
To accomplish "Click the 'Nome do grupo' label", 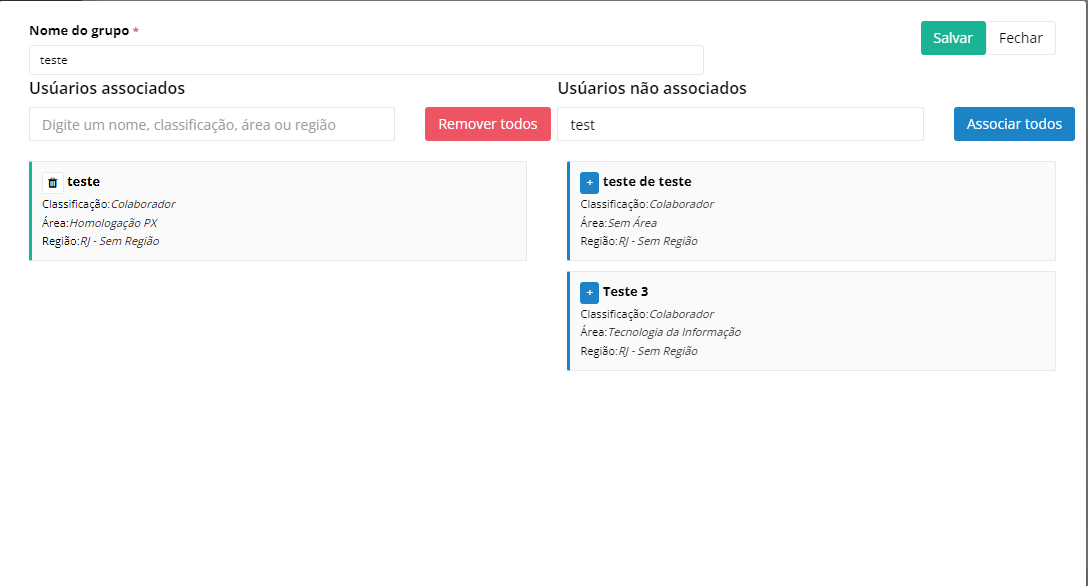I will coord(79,31).
